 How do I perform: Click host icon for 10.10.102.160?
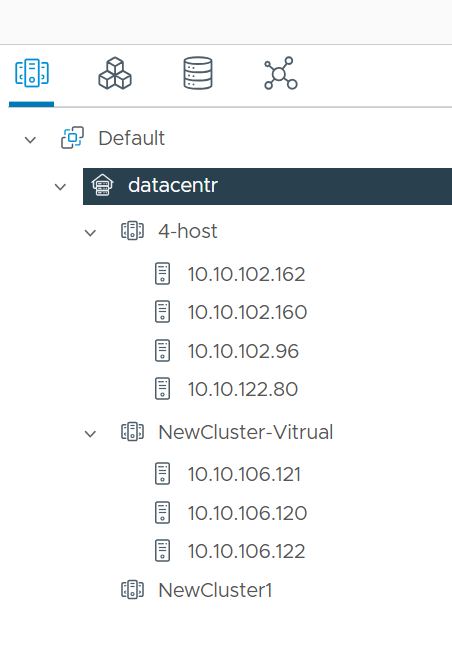click(162, 312)
